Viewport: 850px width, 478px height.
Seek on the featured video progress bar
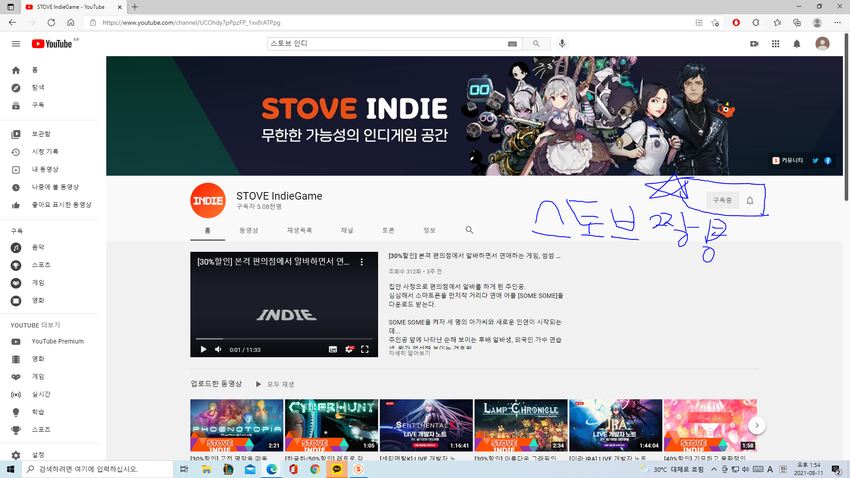284,339
